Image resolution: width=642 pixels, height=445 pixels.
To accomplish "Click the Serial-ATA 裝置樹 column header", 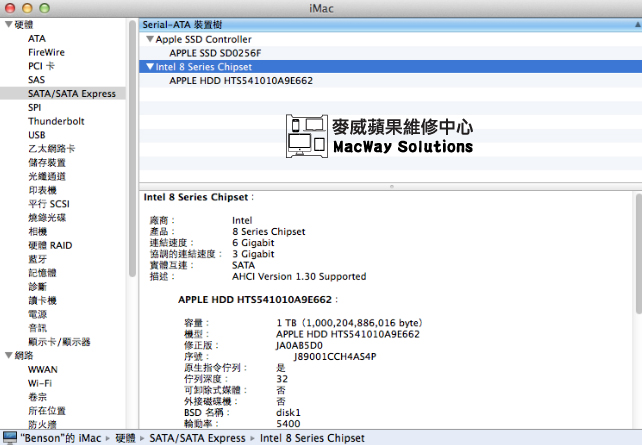I will point(390,25).
